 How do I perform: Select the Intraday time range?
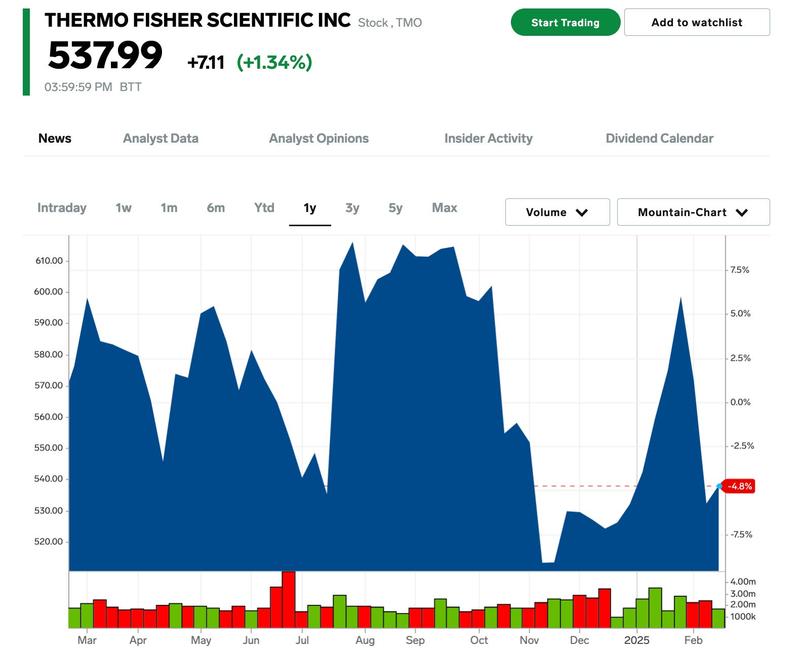point(62,208)
